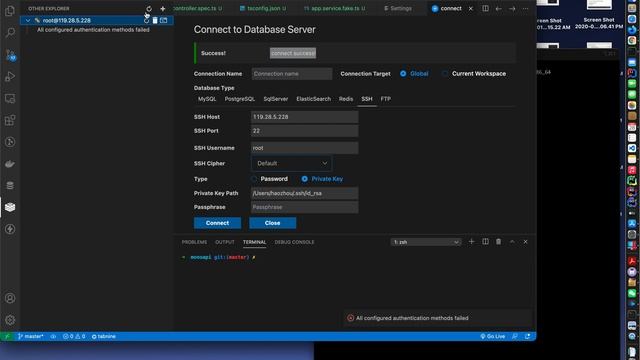Open editor More Actions ellipsis
640x360 pixels.
[525, 8]
